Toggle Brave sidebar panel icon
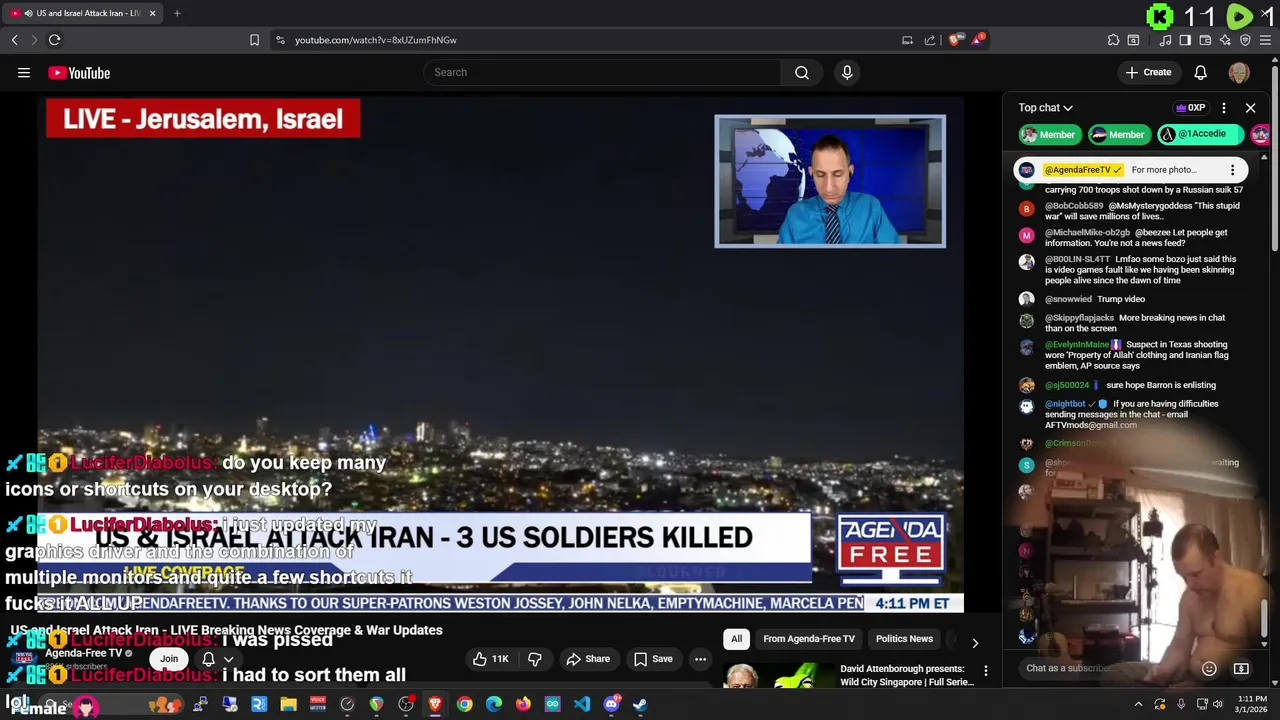This screenshot has height=720, width=1280. click(1185, 40)
